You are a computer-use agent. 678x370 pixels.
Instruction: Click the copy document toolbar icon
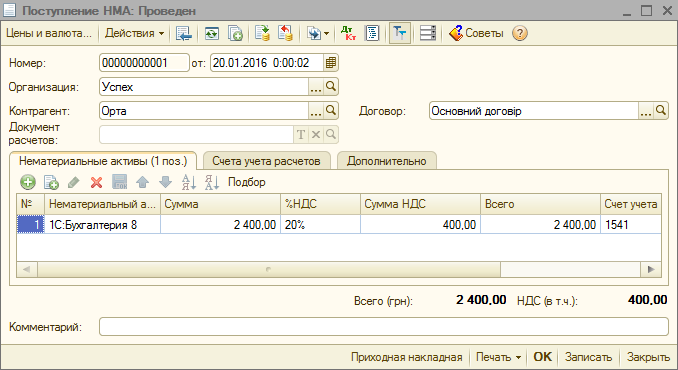(235, 33)
